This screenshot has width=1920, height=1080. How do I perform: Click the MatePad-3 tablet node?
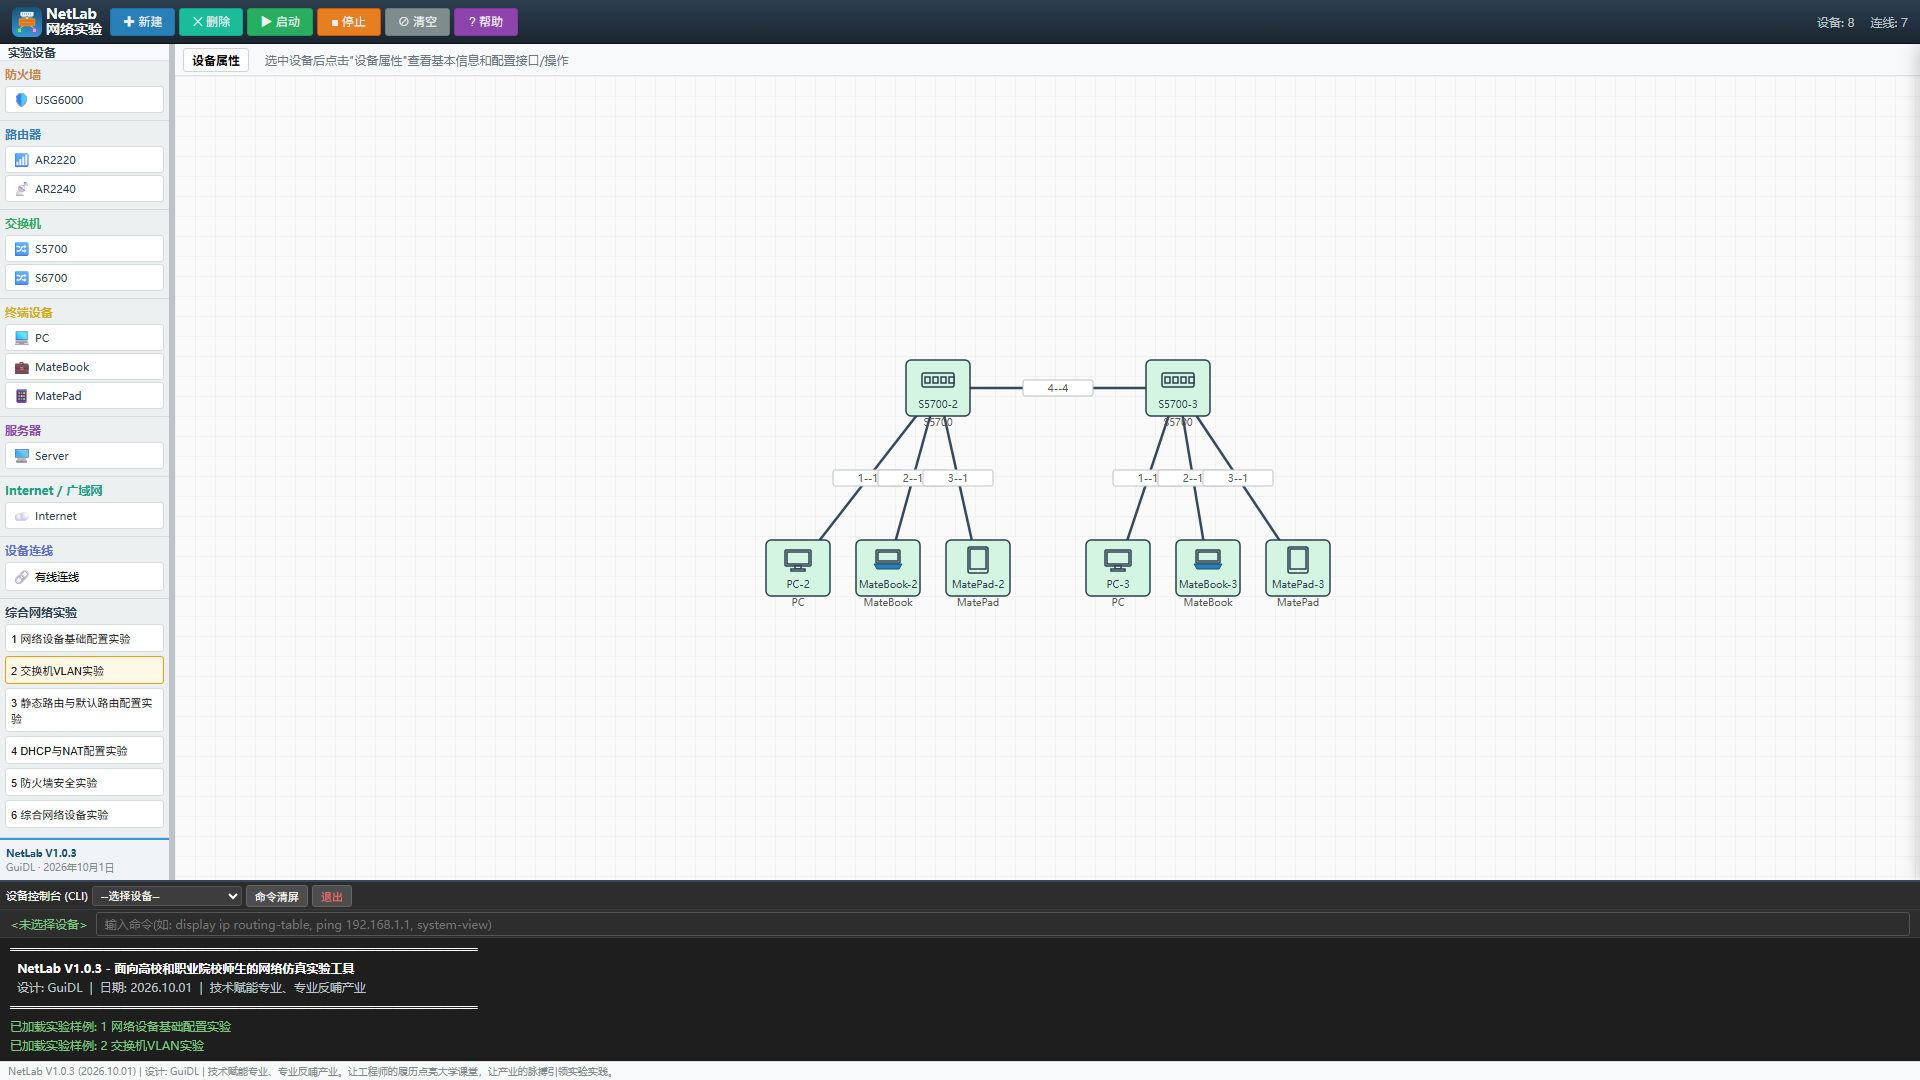click(x=1297, y=568)
